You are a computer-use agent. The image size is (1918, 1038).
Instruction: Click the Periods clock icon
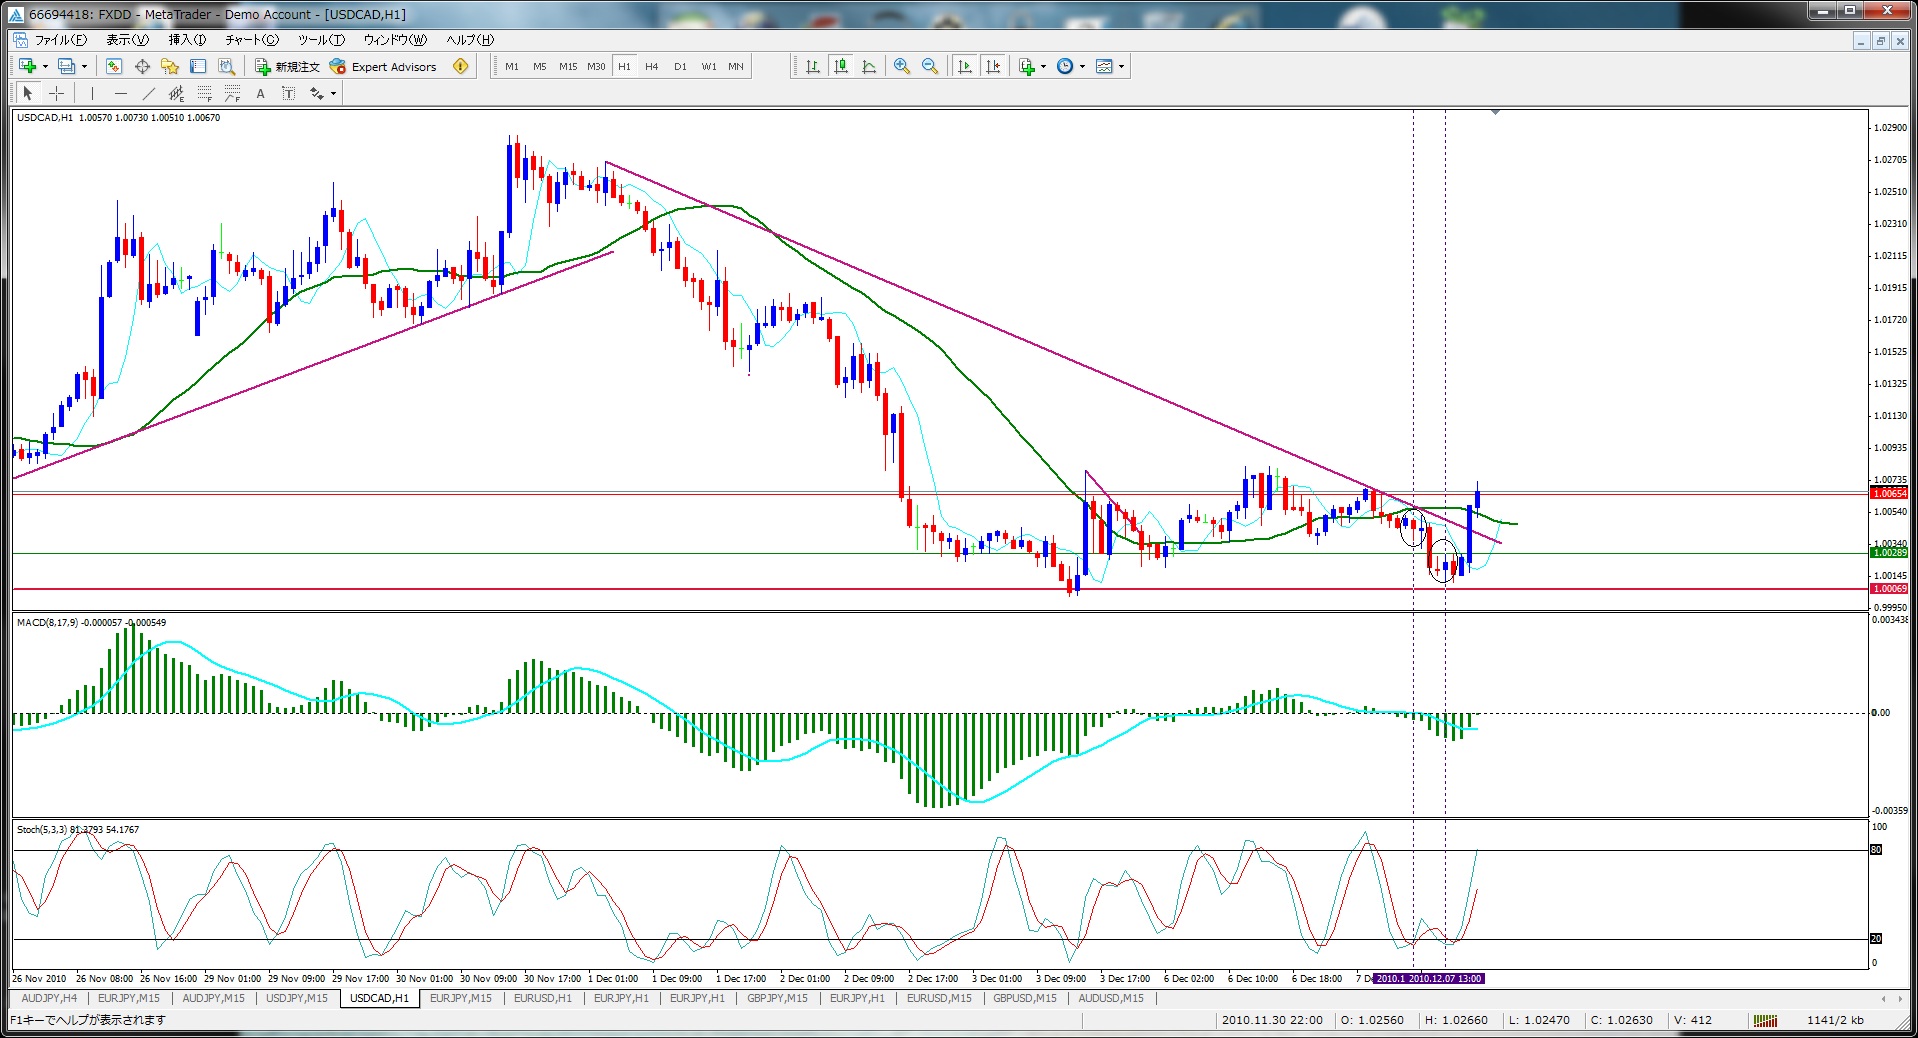1065,67
